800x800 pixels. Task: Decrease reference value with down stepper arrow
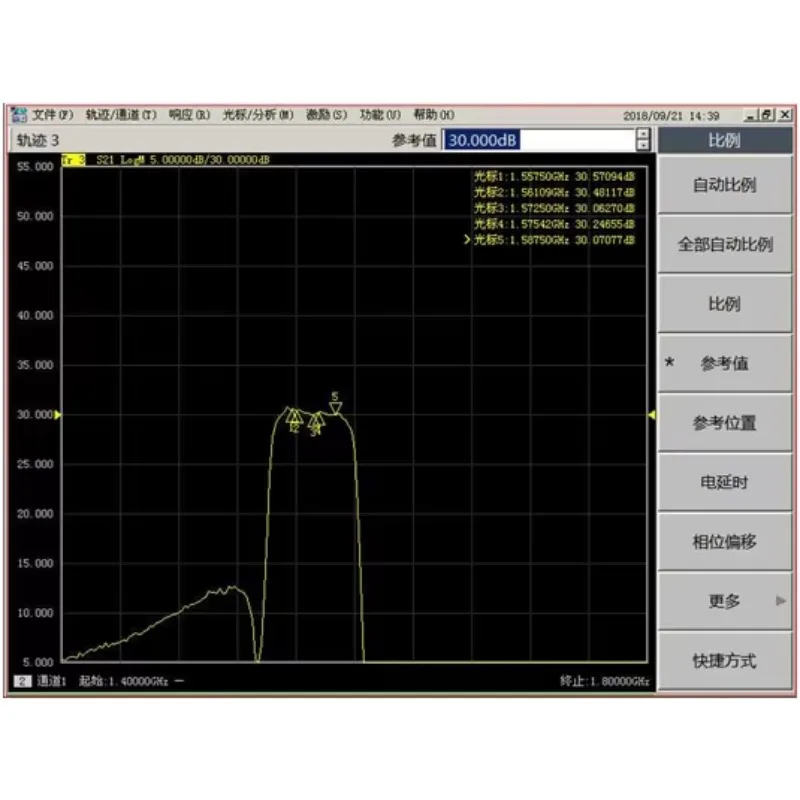click(643, 145)
